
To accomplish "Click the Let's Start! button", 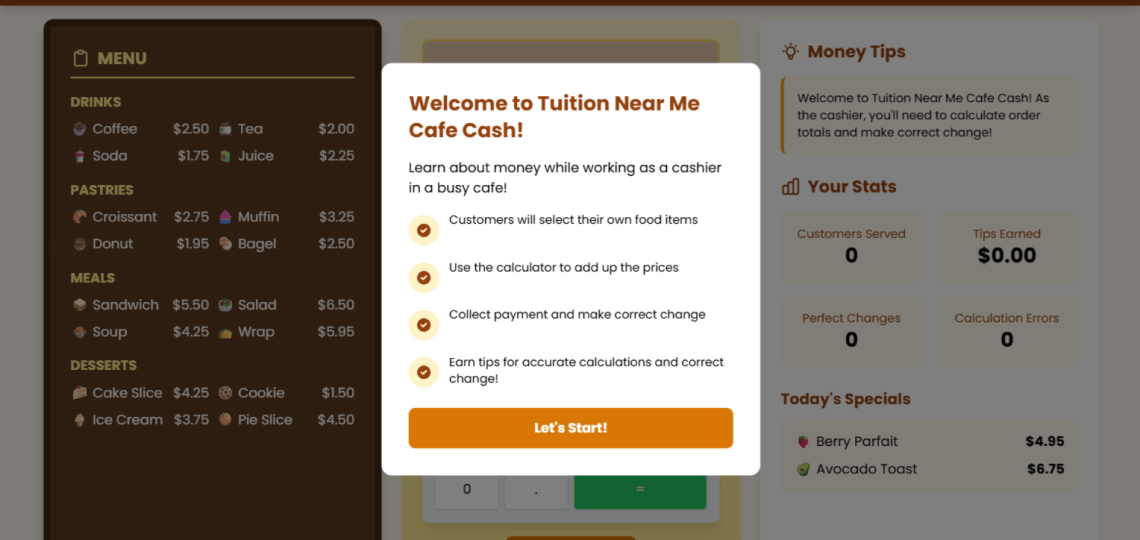I will pos(570,428).
